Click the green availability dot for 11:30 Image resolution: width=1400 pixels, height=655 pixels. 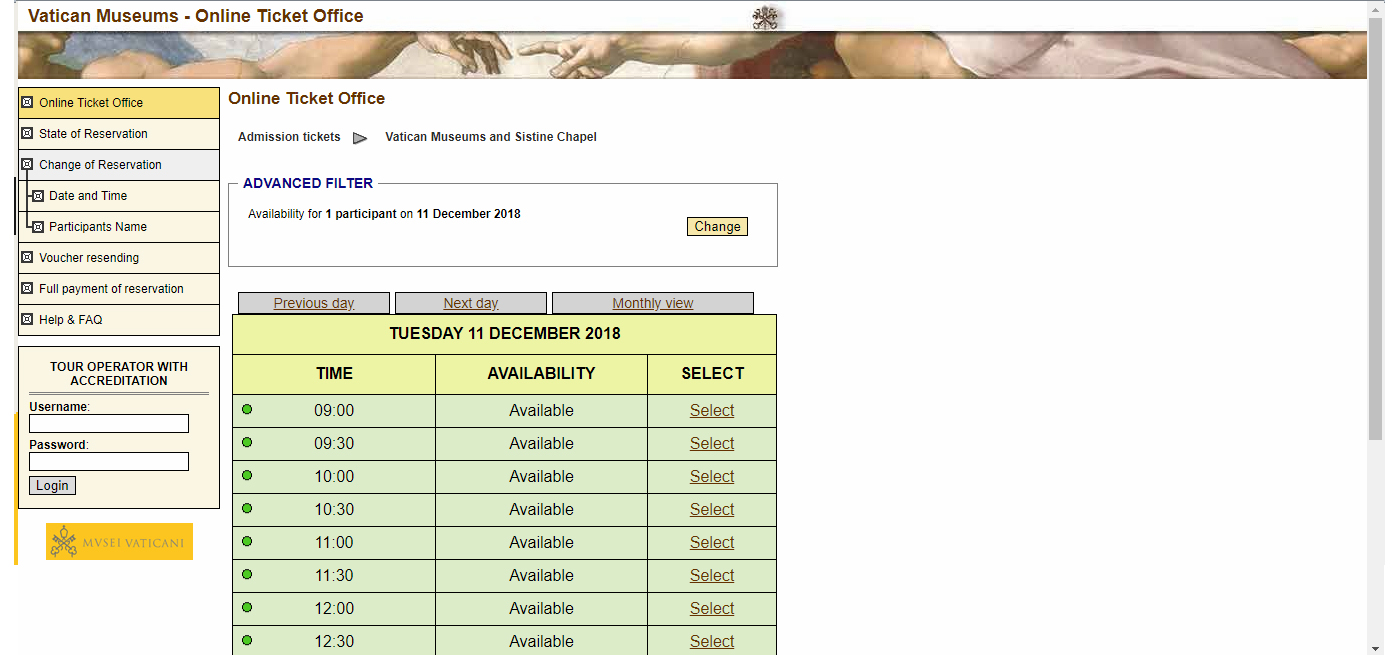coord(247,574)
